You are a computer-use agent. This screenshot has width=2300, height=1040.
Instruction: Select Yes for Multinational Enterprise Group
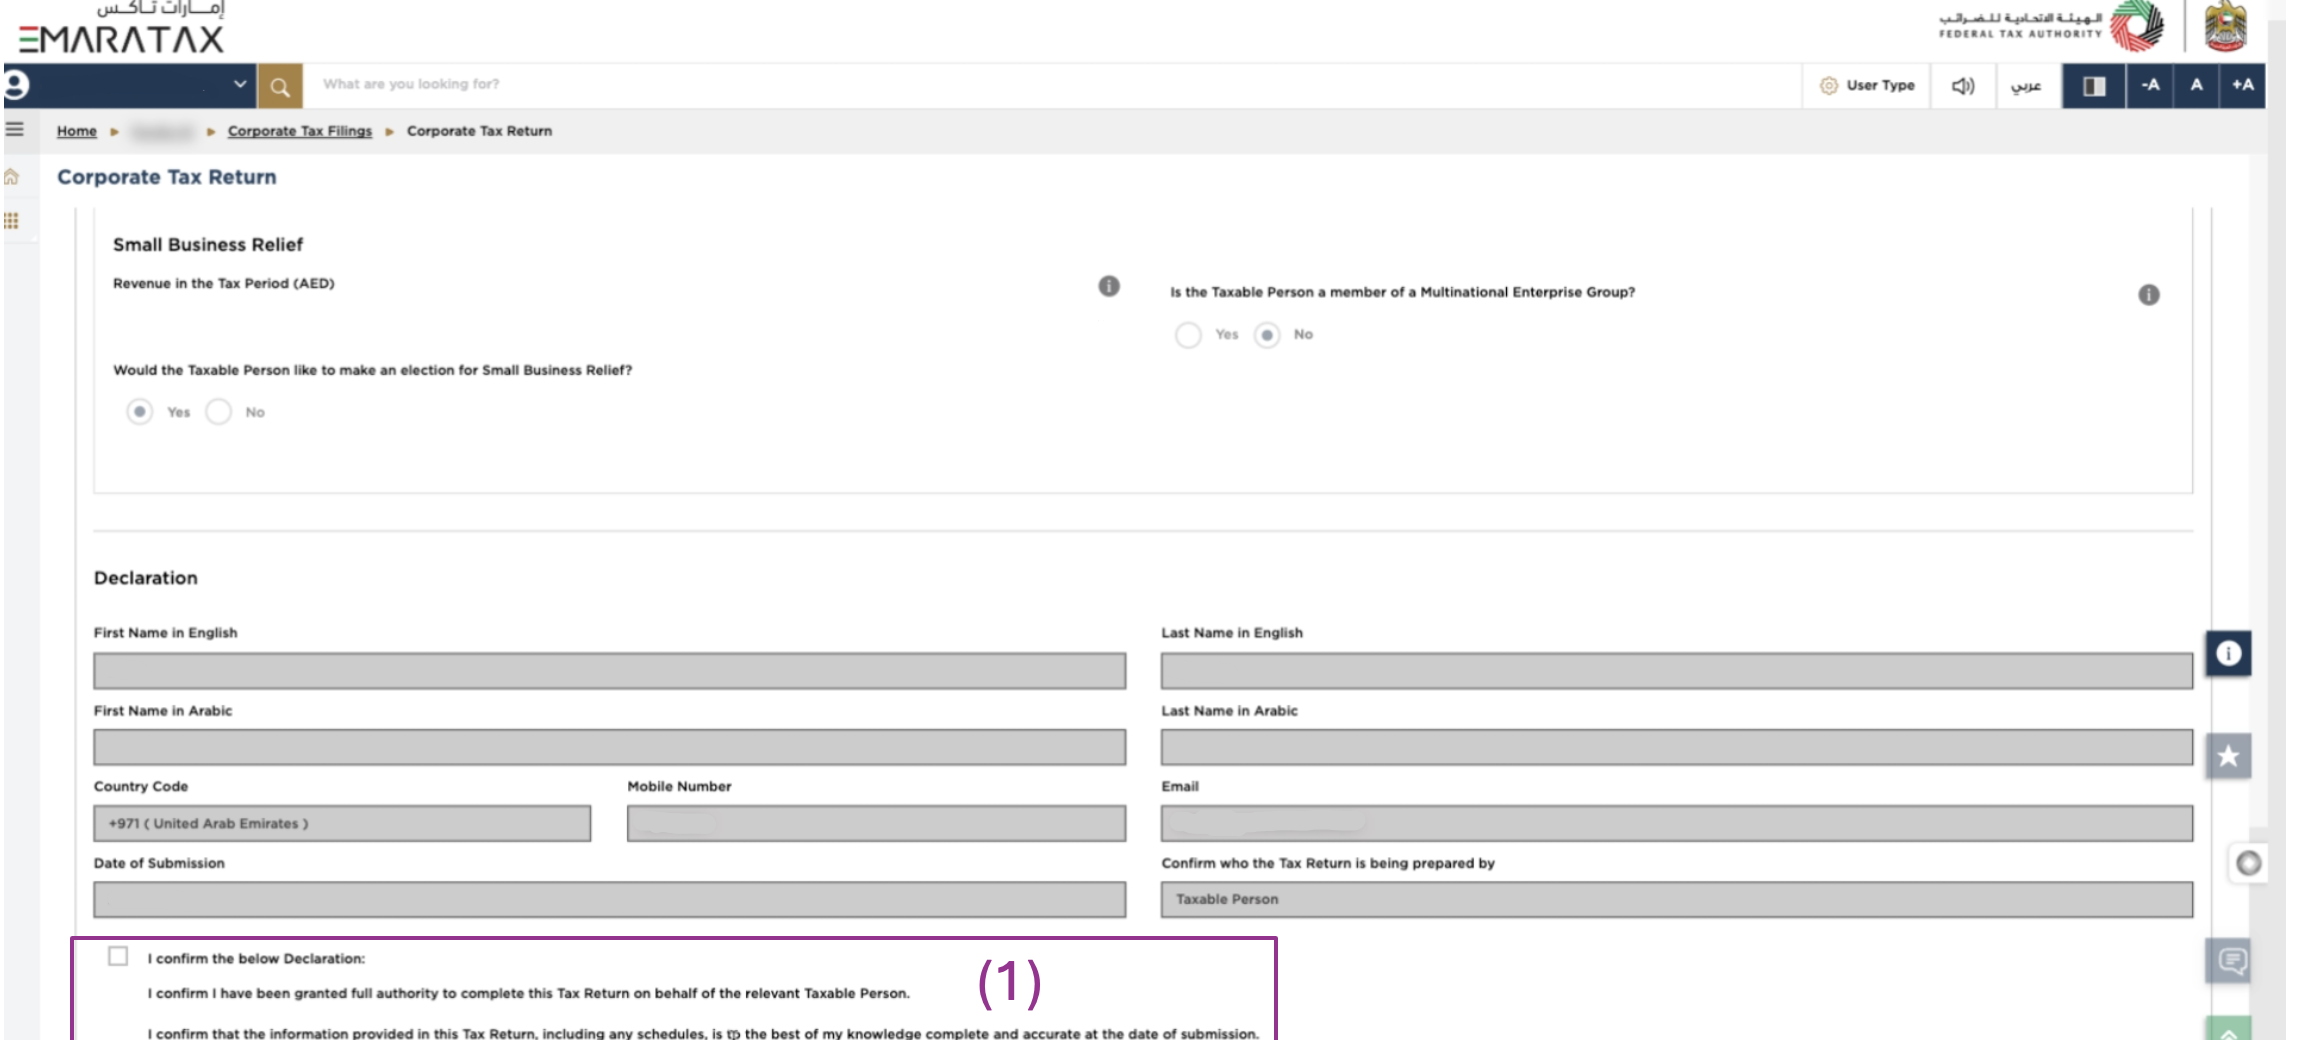(1188, 335)
